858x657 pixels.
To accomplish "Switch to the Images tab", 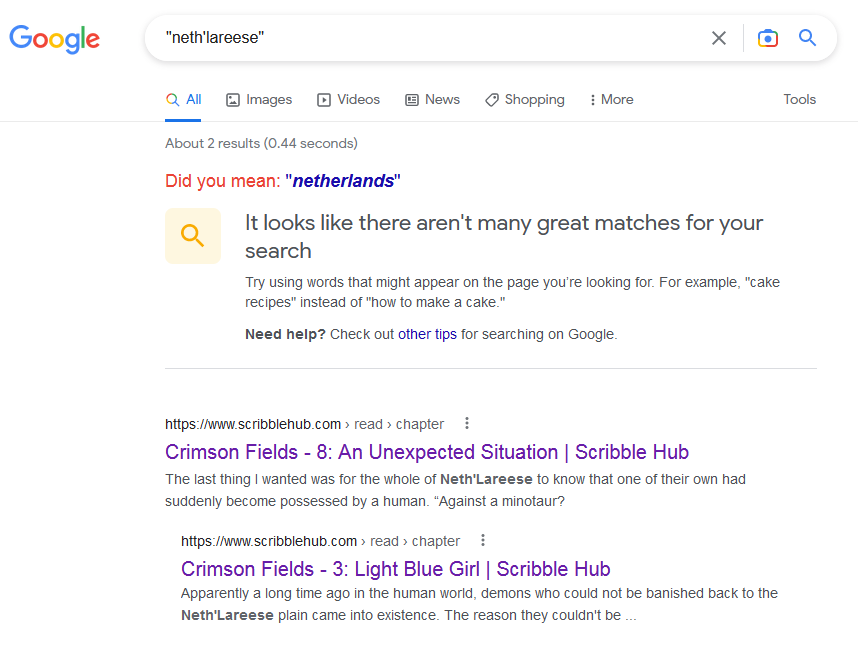I will pos(259,99).
